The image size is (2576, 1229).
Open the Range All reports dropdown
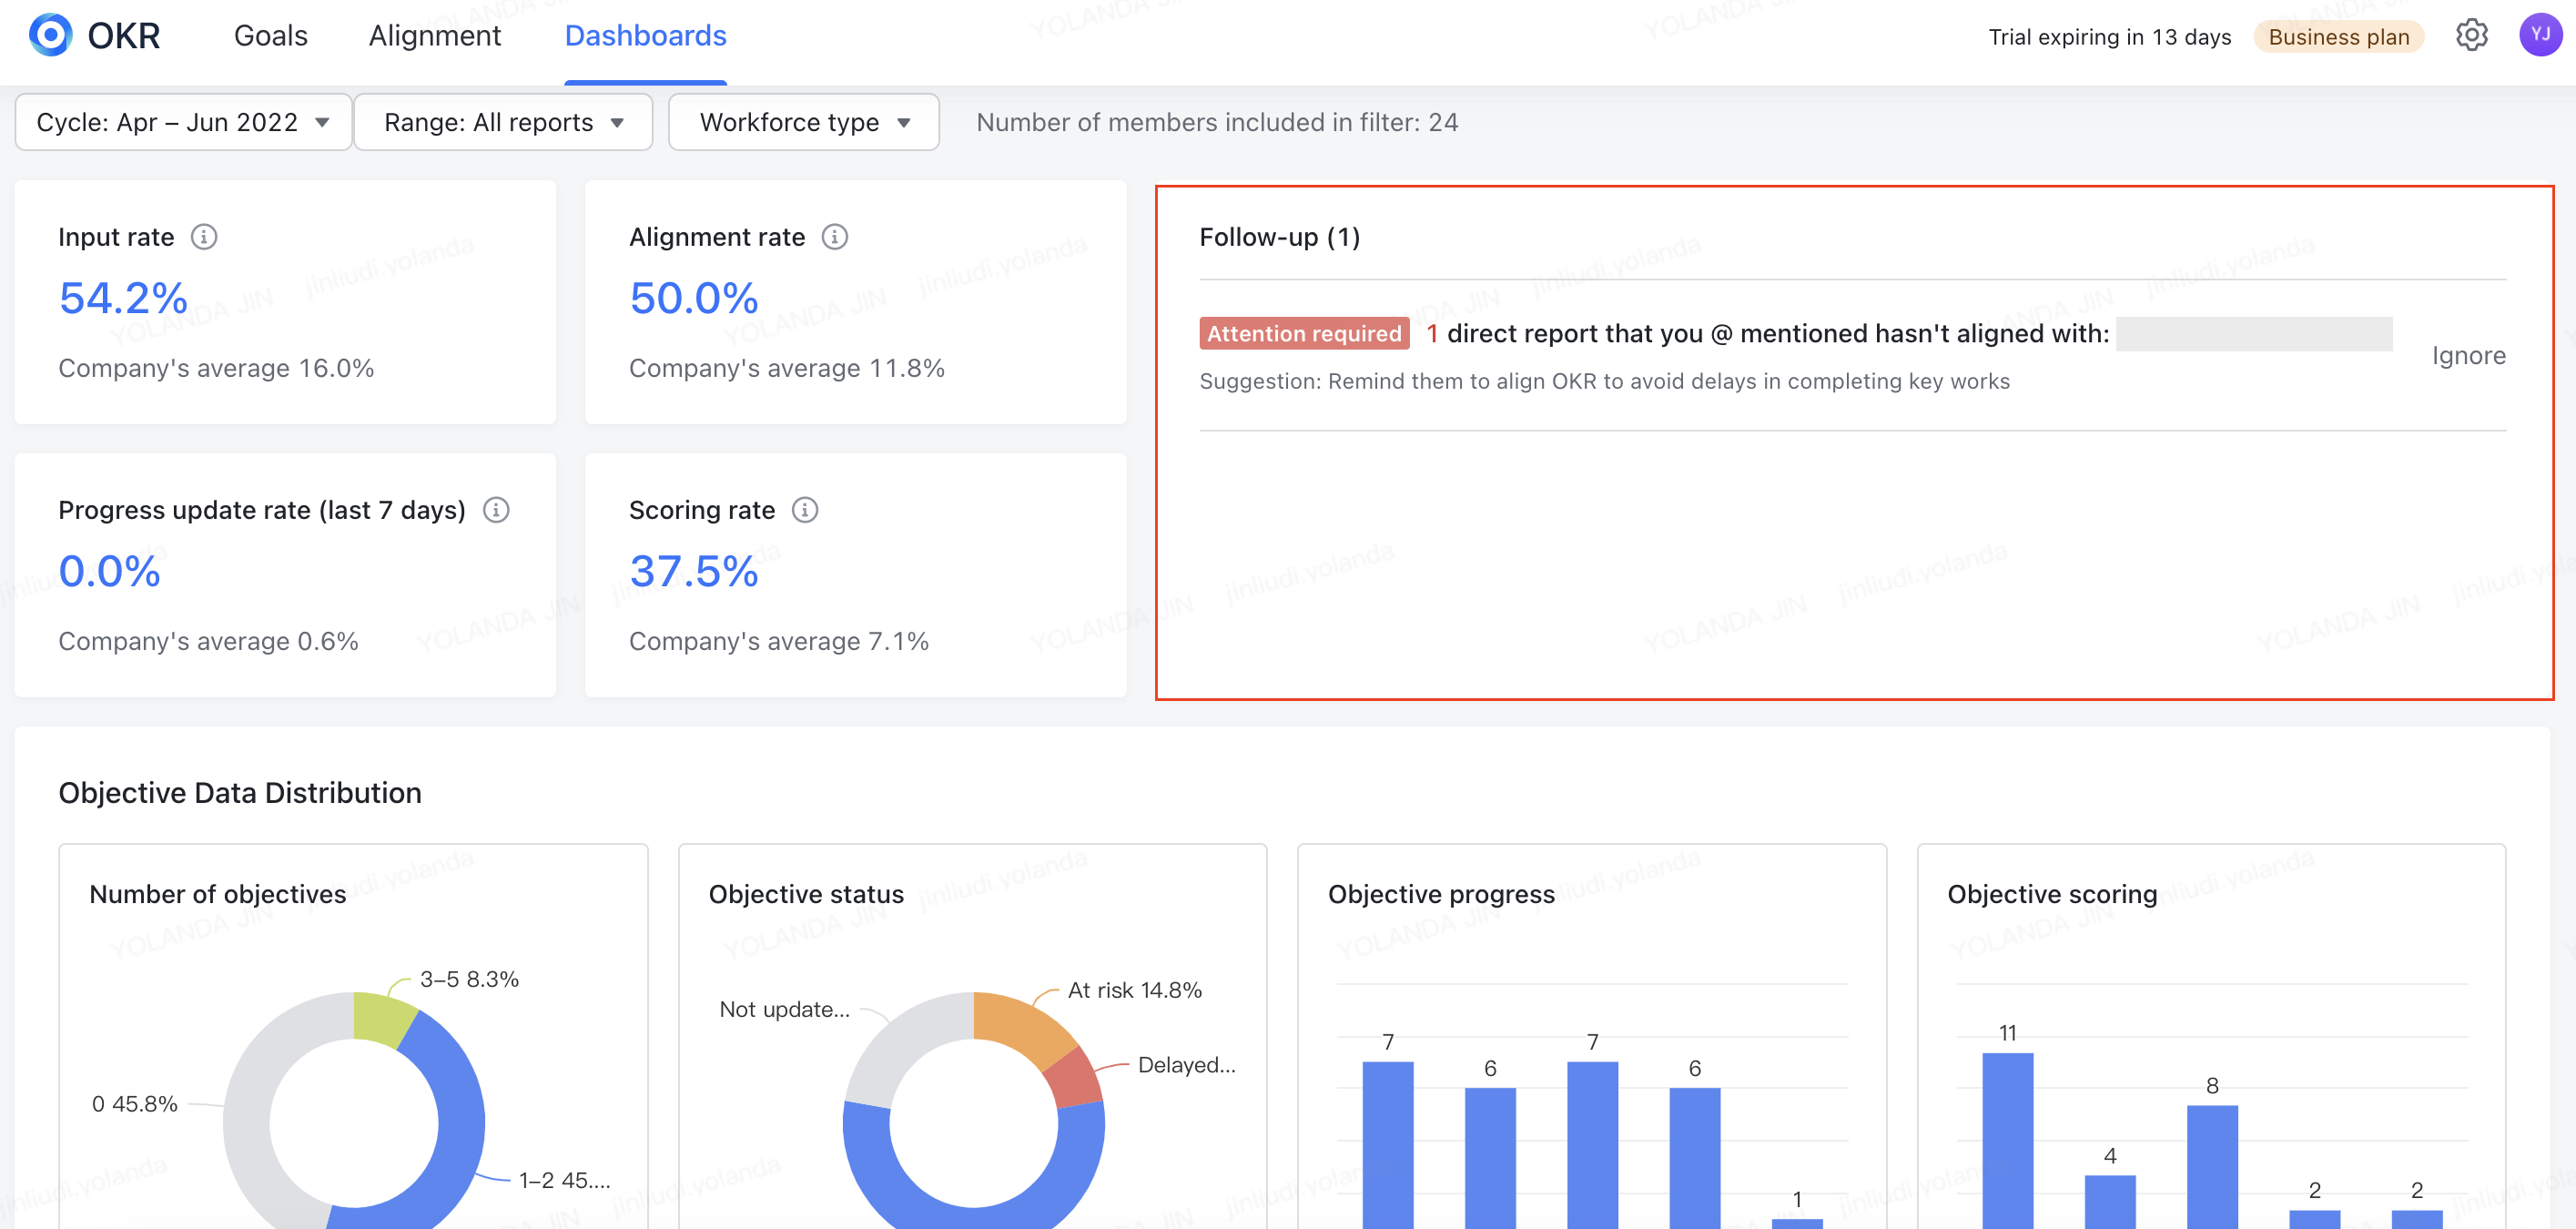point(503,122)
